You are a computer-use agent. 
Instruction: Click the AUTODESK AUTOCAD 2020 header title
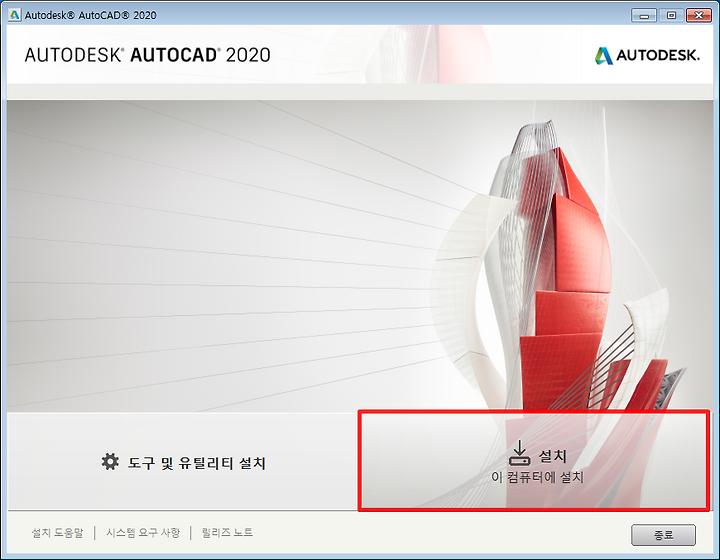(147, 55)
